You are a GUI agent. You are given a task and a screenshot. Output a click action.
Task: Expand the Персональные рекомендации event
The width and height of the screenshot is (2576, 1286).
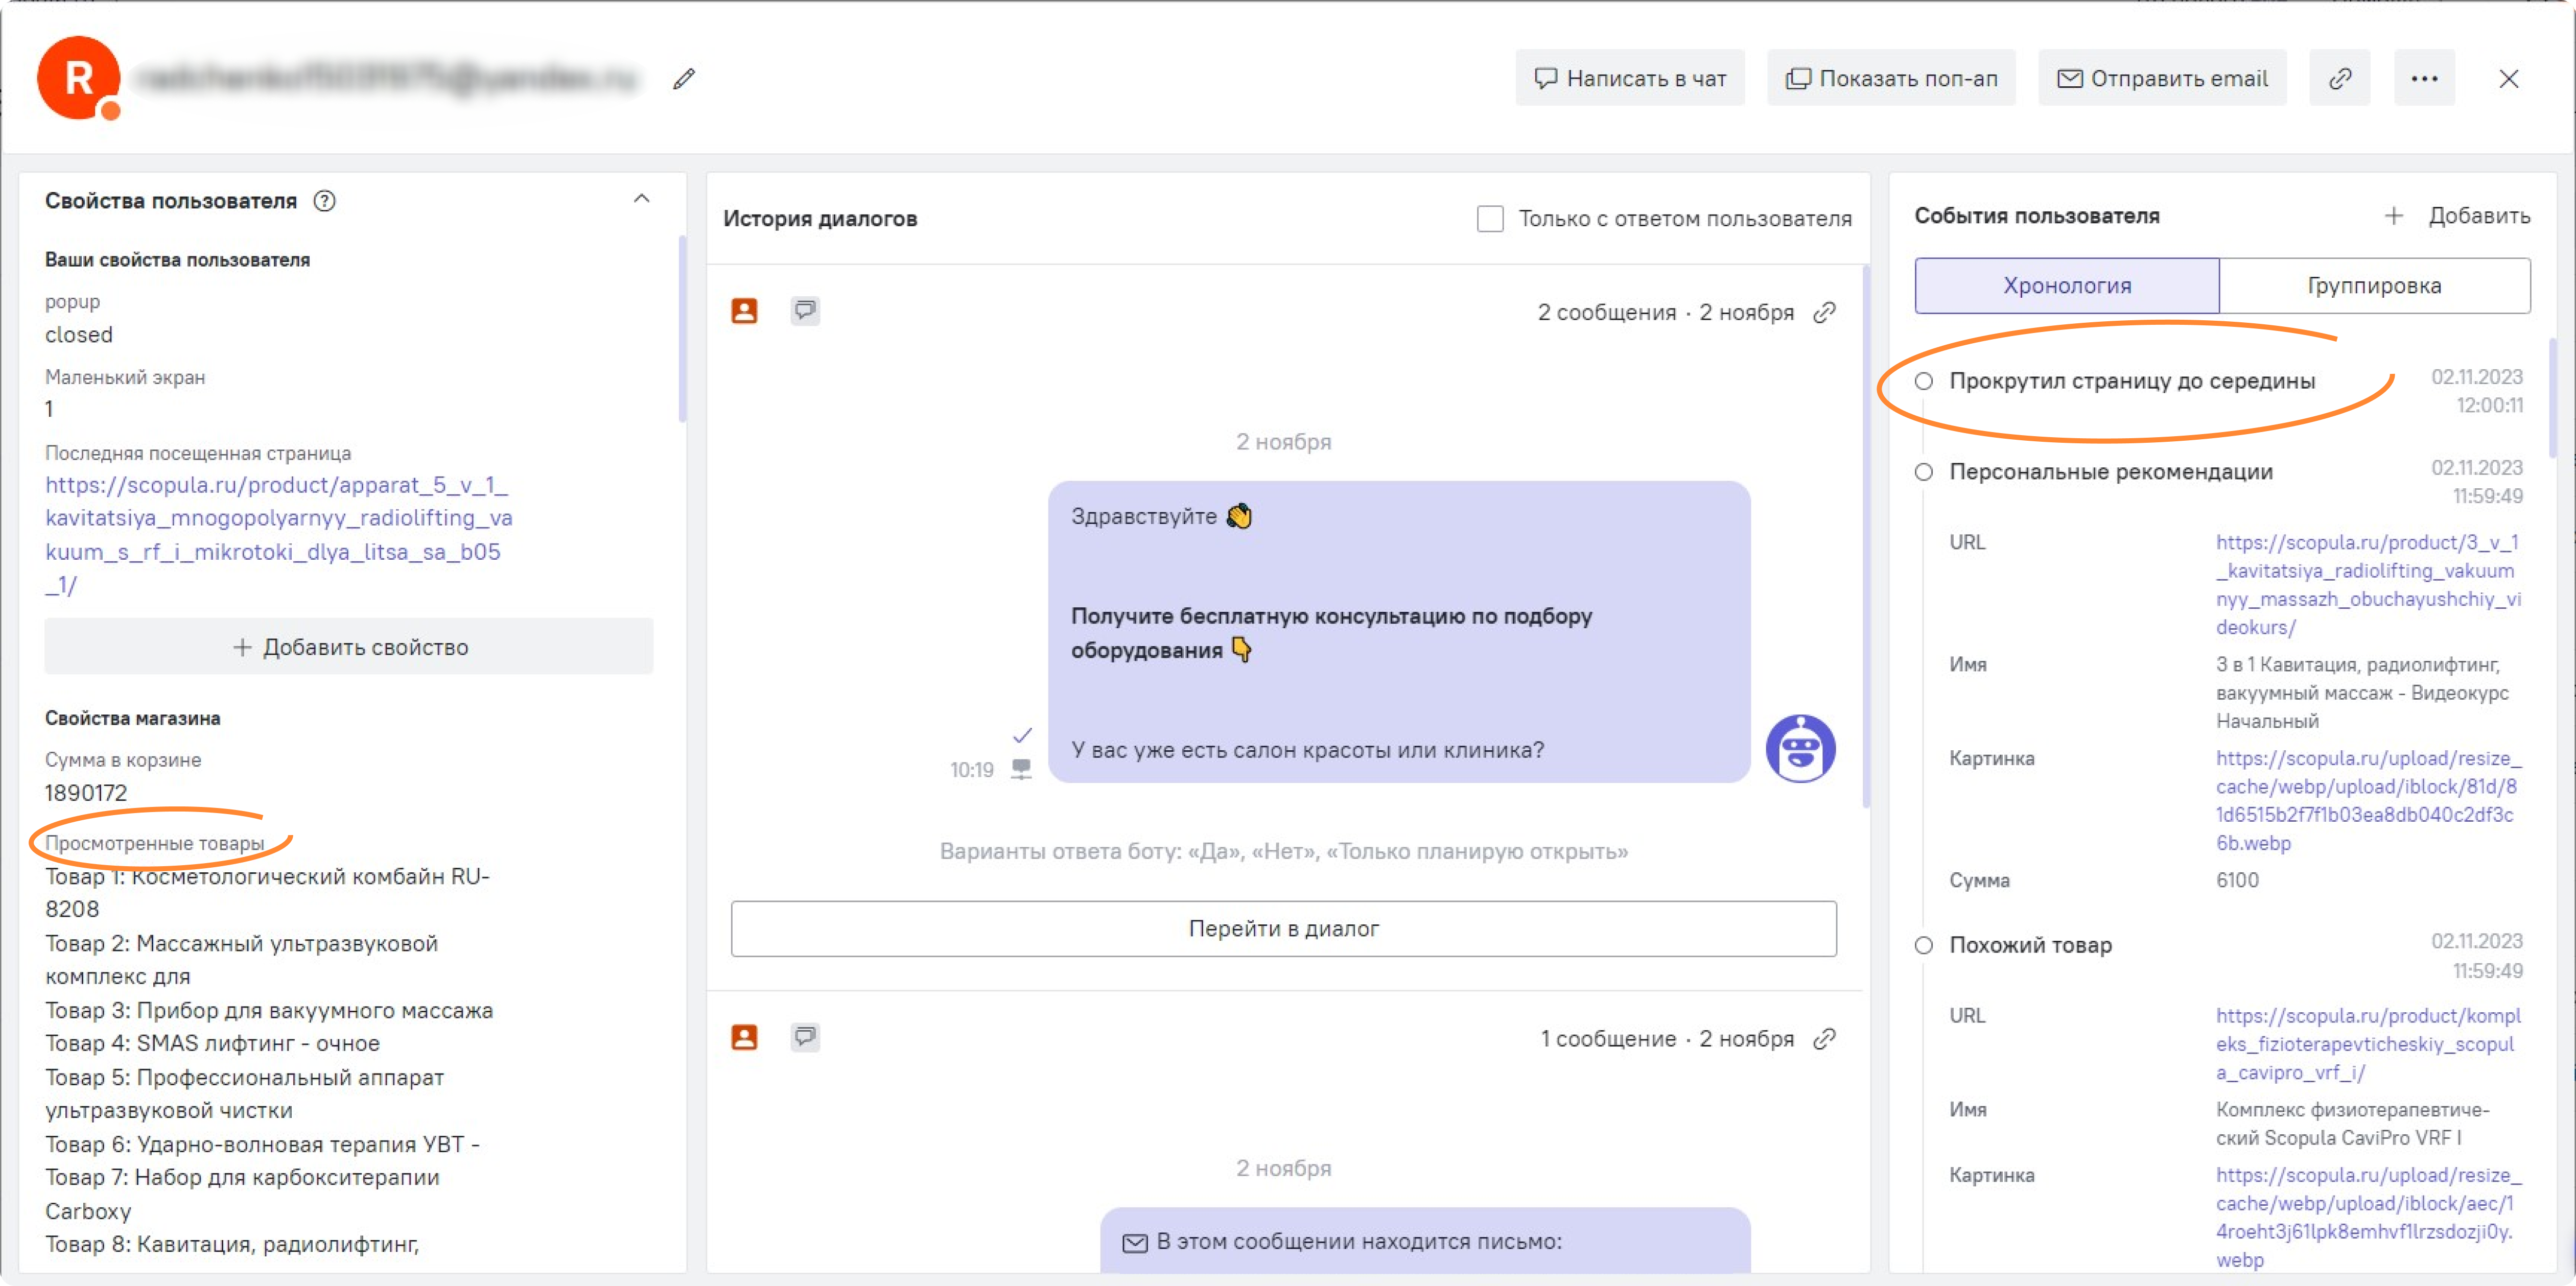[x=2110, y=472]
